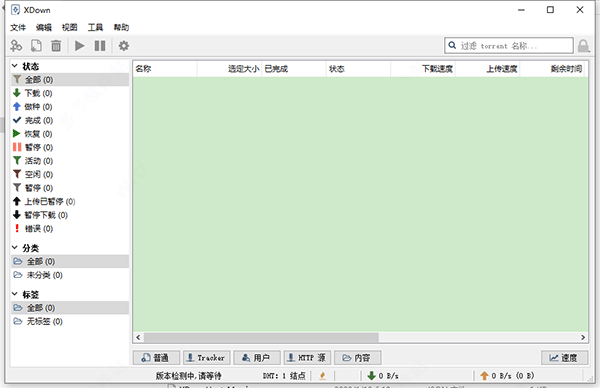Click the resume (play) toolbar button

click(80, 46)
